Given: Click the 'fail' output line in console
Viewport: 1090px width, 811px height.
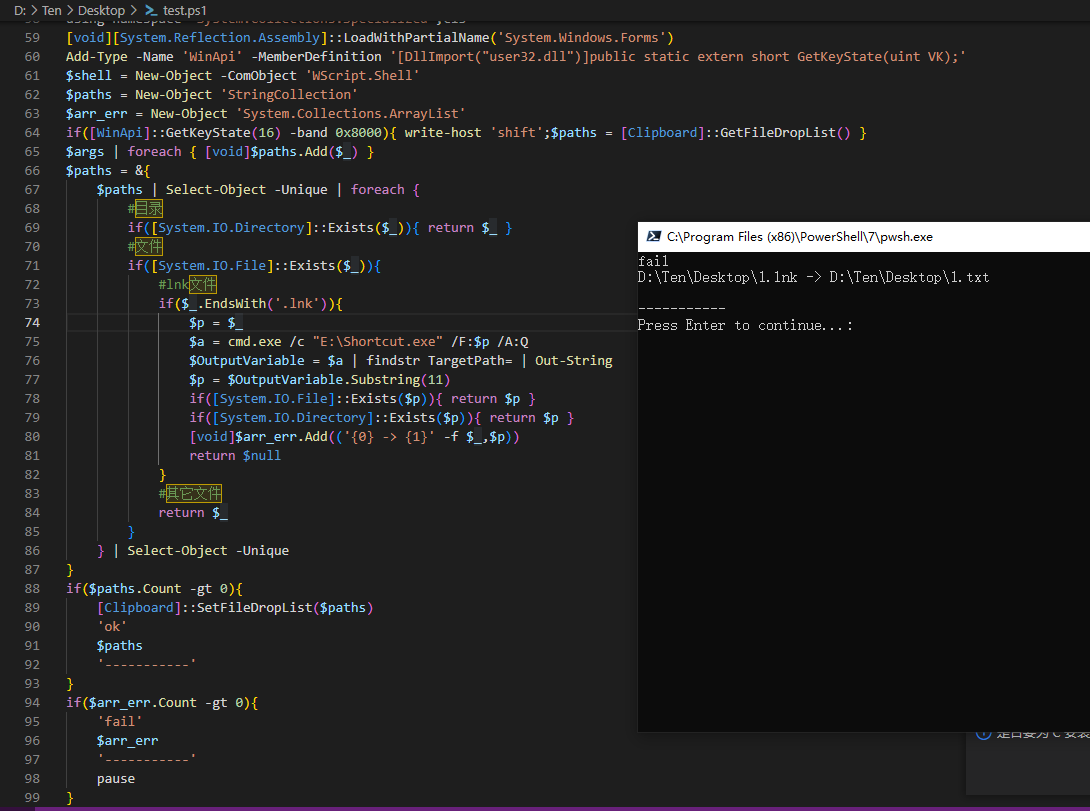Looking at the screenshot, I should tap(652, 261).
